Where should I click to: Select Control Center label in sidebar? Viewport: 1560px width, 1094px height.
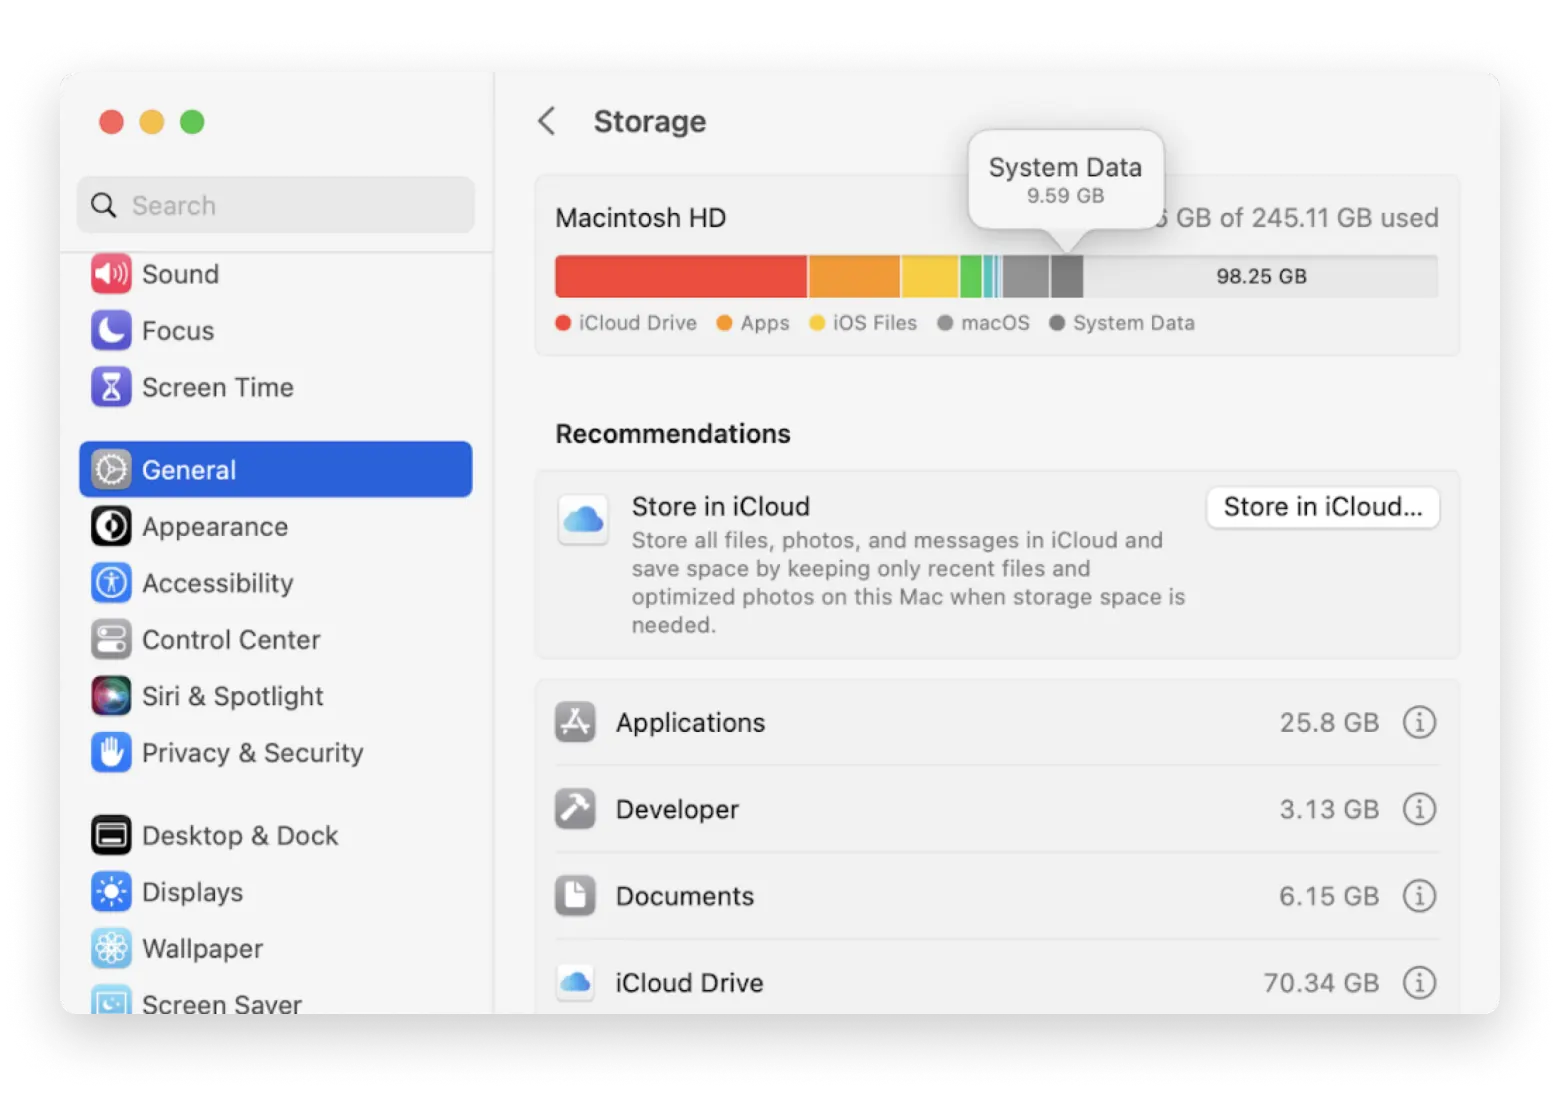pos(231,639)
